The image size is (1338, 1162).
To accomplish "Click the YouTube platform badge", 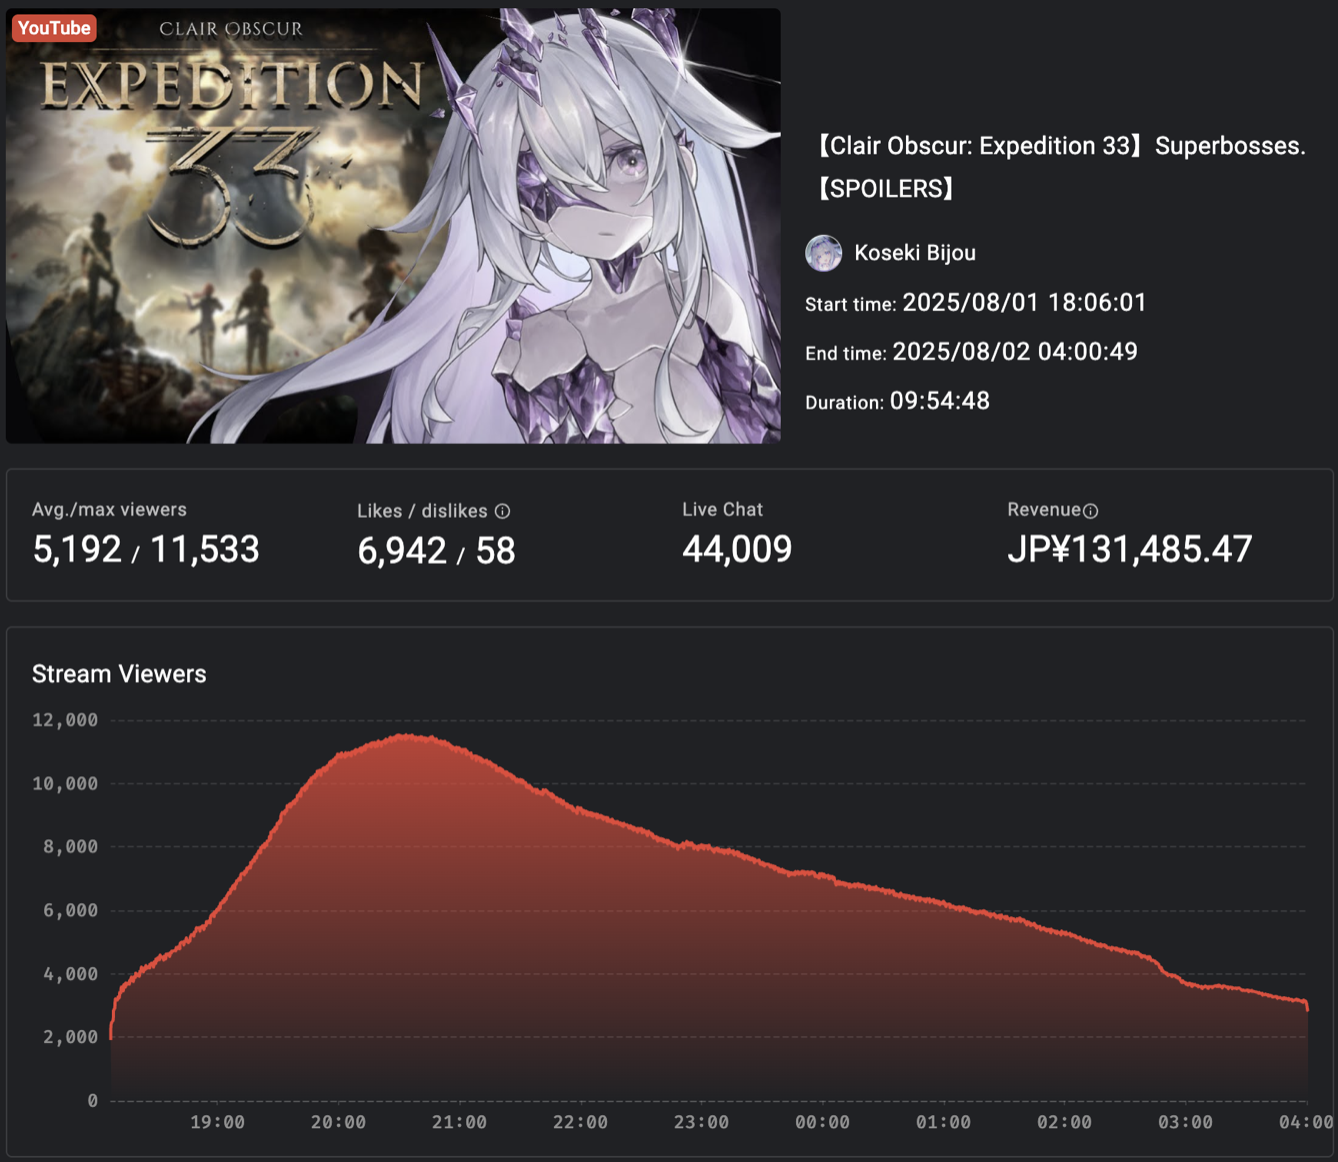I will coord(54,28).
